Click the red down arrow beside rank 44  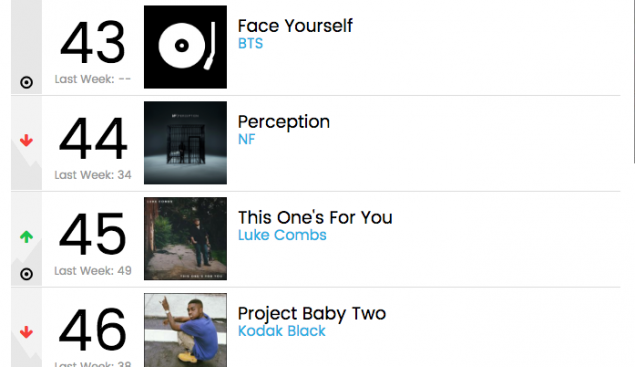[x=26, y=141]
